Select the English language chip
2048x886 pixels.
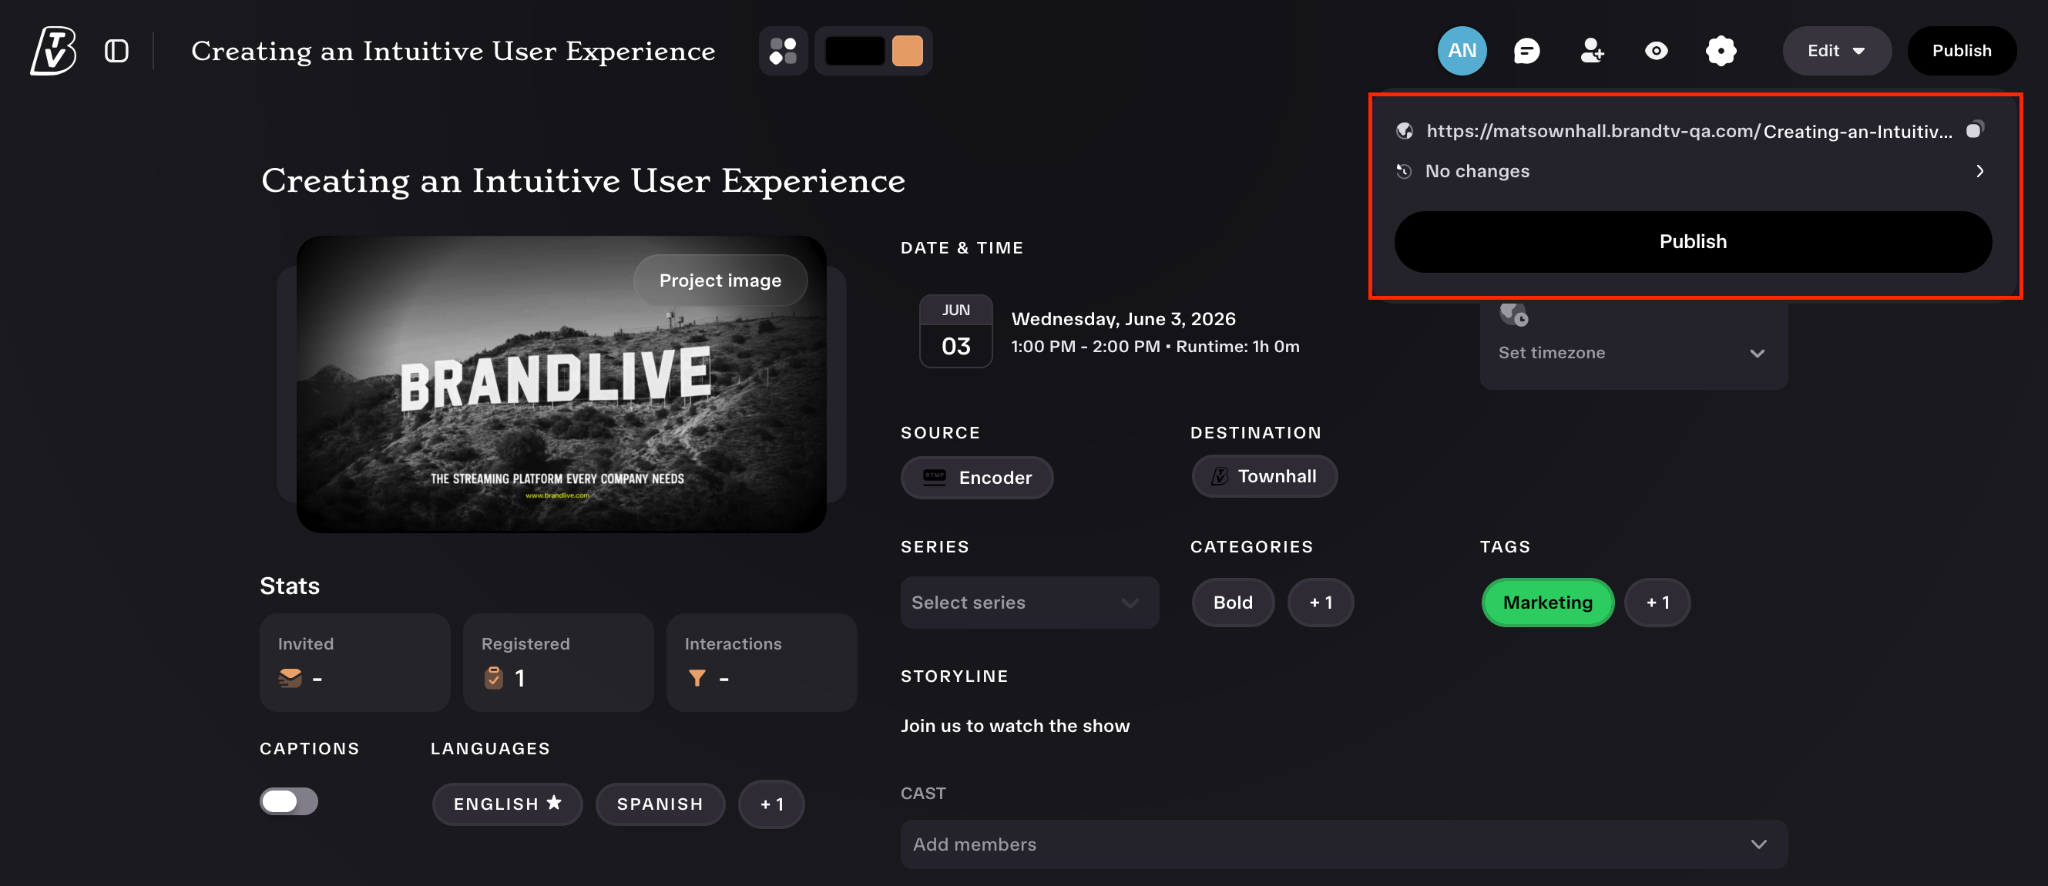coord(507,804)
